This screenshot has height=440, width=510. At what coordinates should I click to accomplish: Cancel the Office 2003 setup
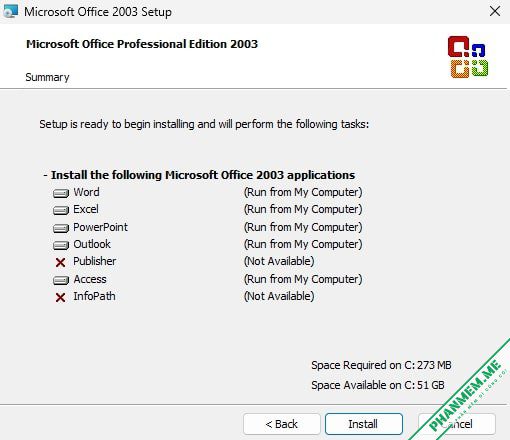[x=457, y=424]
